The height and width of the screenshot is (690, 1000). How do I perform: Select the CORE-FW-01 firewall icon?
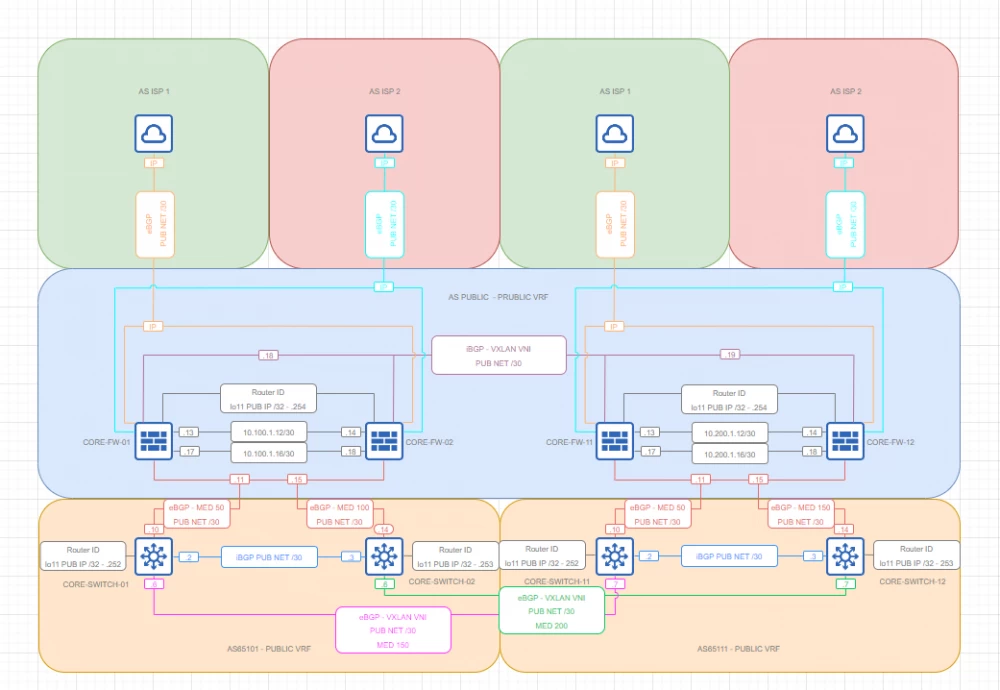[x=153, y=441]
